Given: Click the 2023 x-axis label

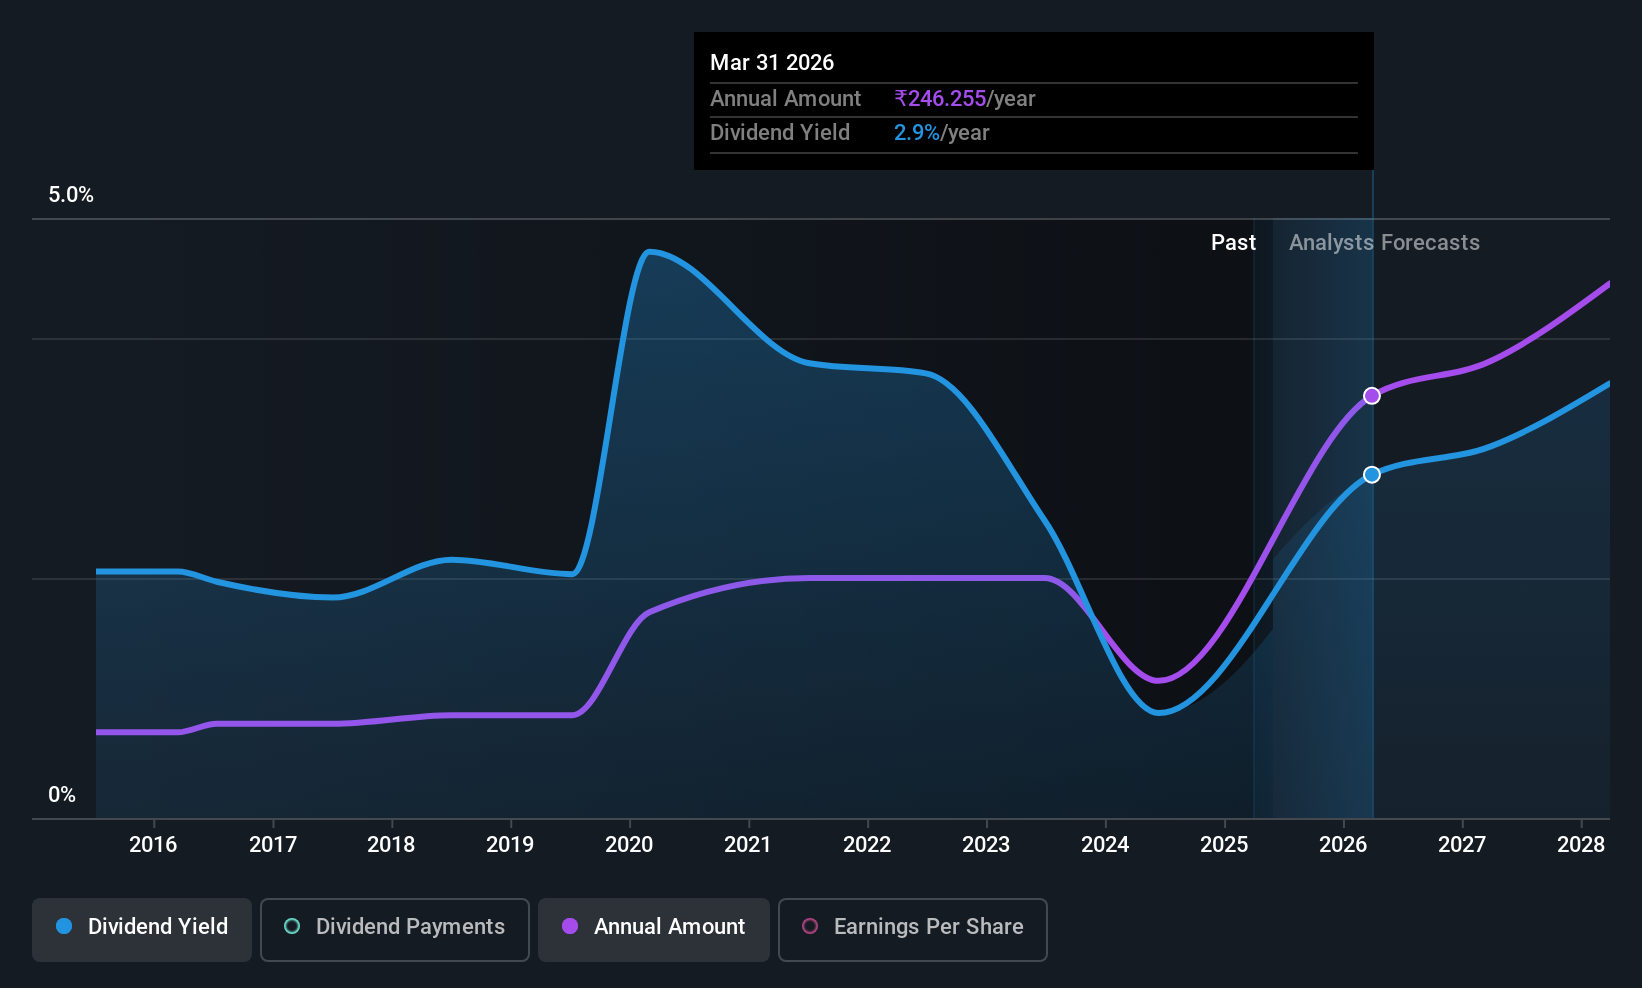Looking at the screenshot, I should (986, 844).
